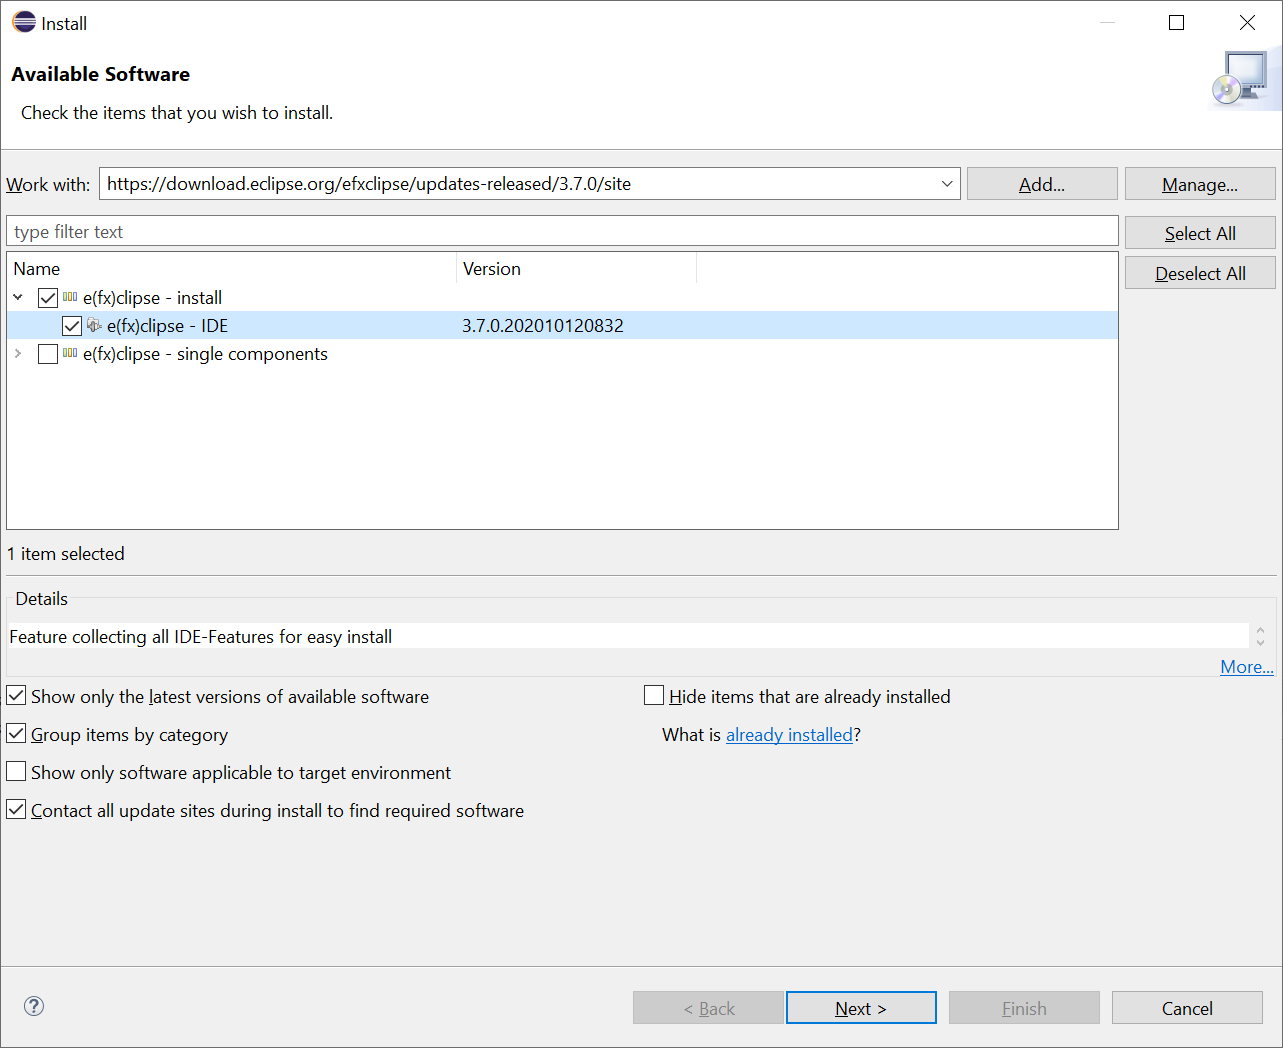
Task: Uncheck the e(fx)clipse - install checkbox
Action: [x=48, y=298]
